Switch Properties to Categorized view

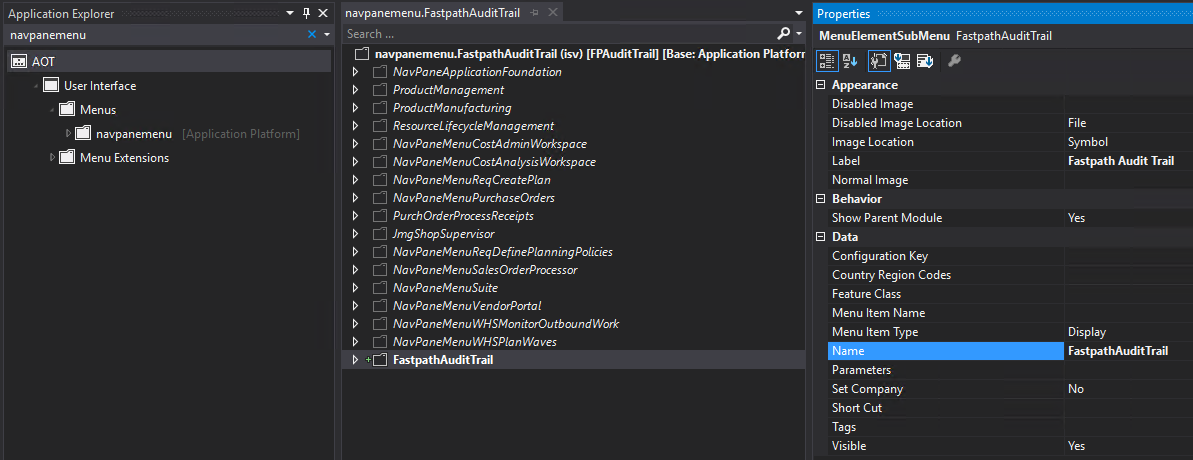pyautogui.click(x=827, y=61)
